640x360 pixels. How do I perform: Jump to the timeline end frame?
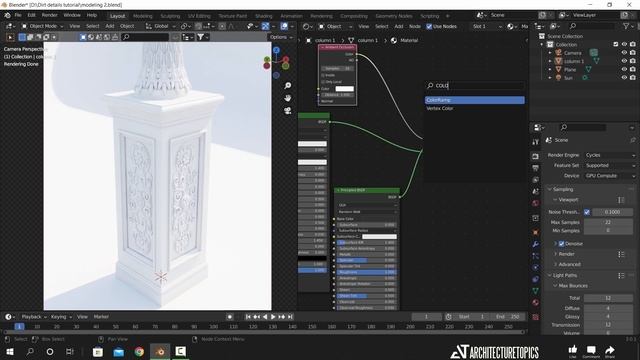290,317
